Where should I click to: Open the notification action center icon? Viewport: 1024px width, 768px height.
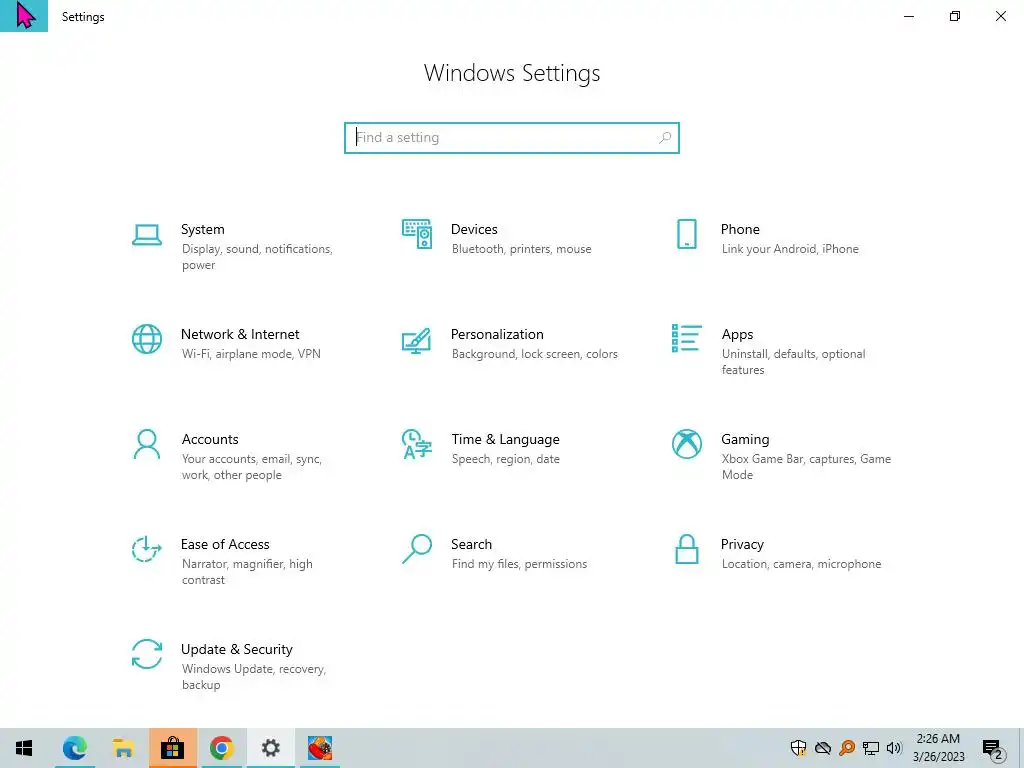pyautogui.click(x=993, y=749)
